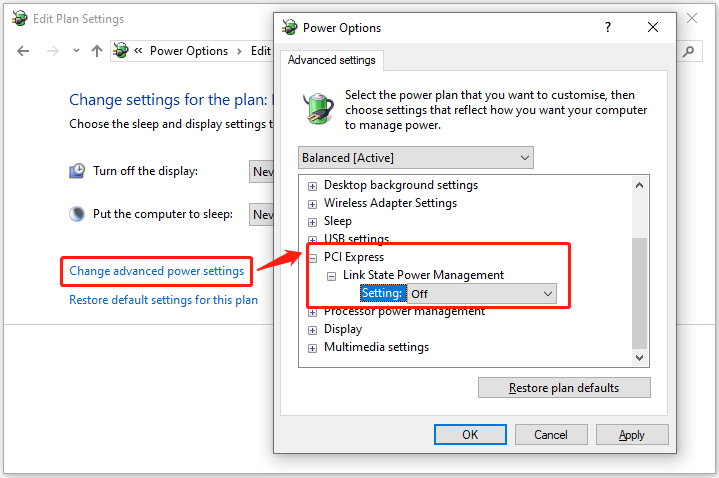Open the Balanced [Active] power plan dropdown
719x478 pixels.
coord(415,158)
